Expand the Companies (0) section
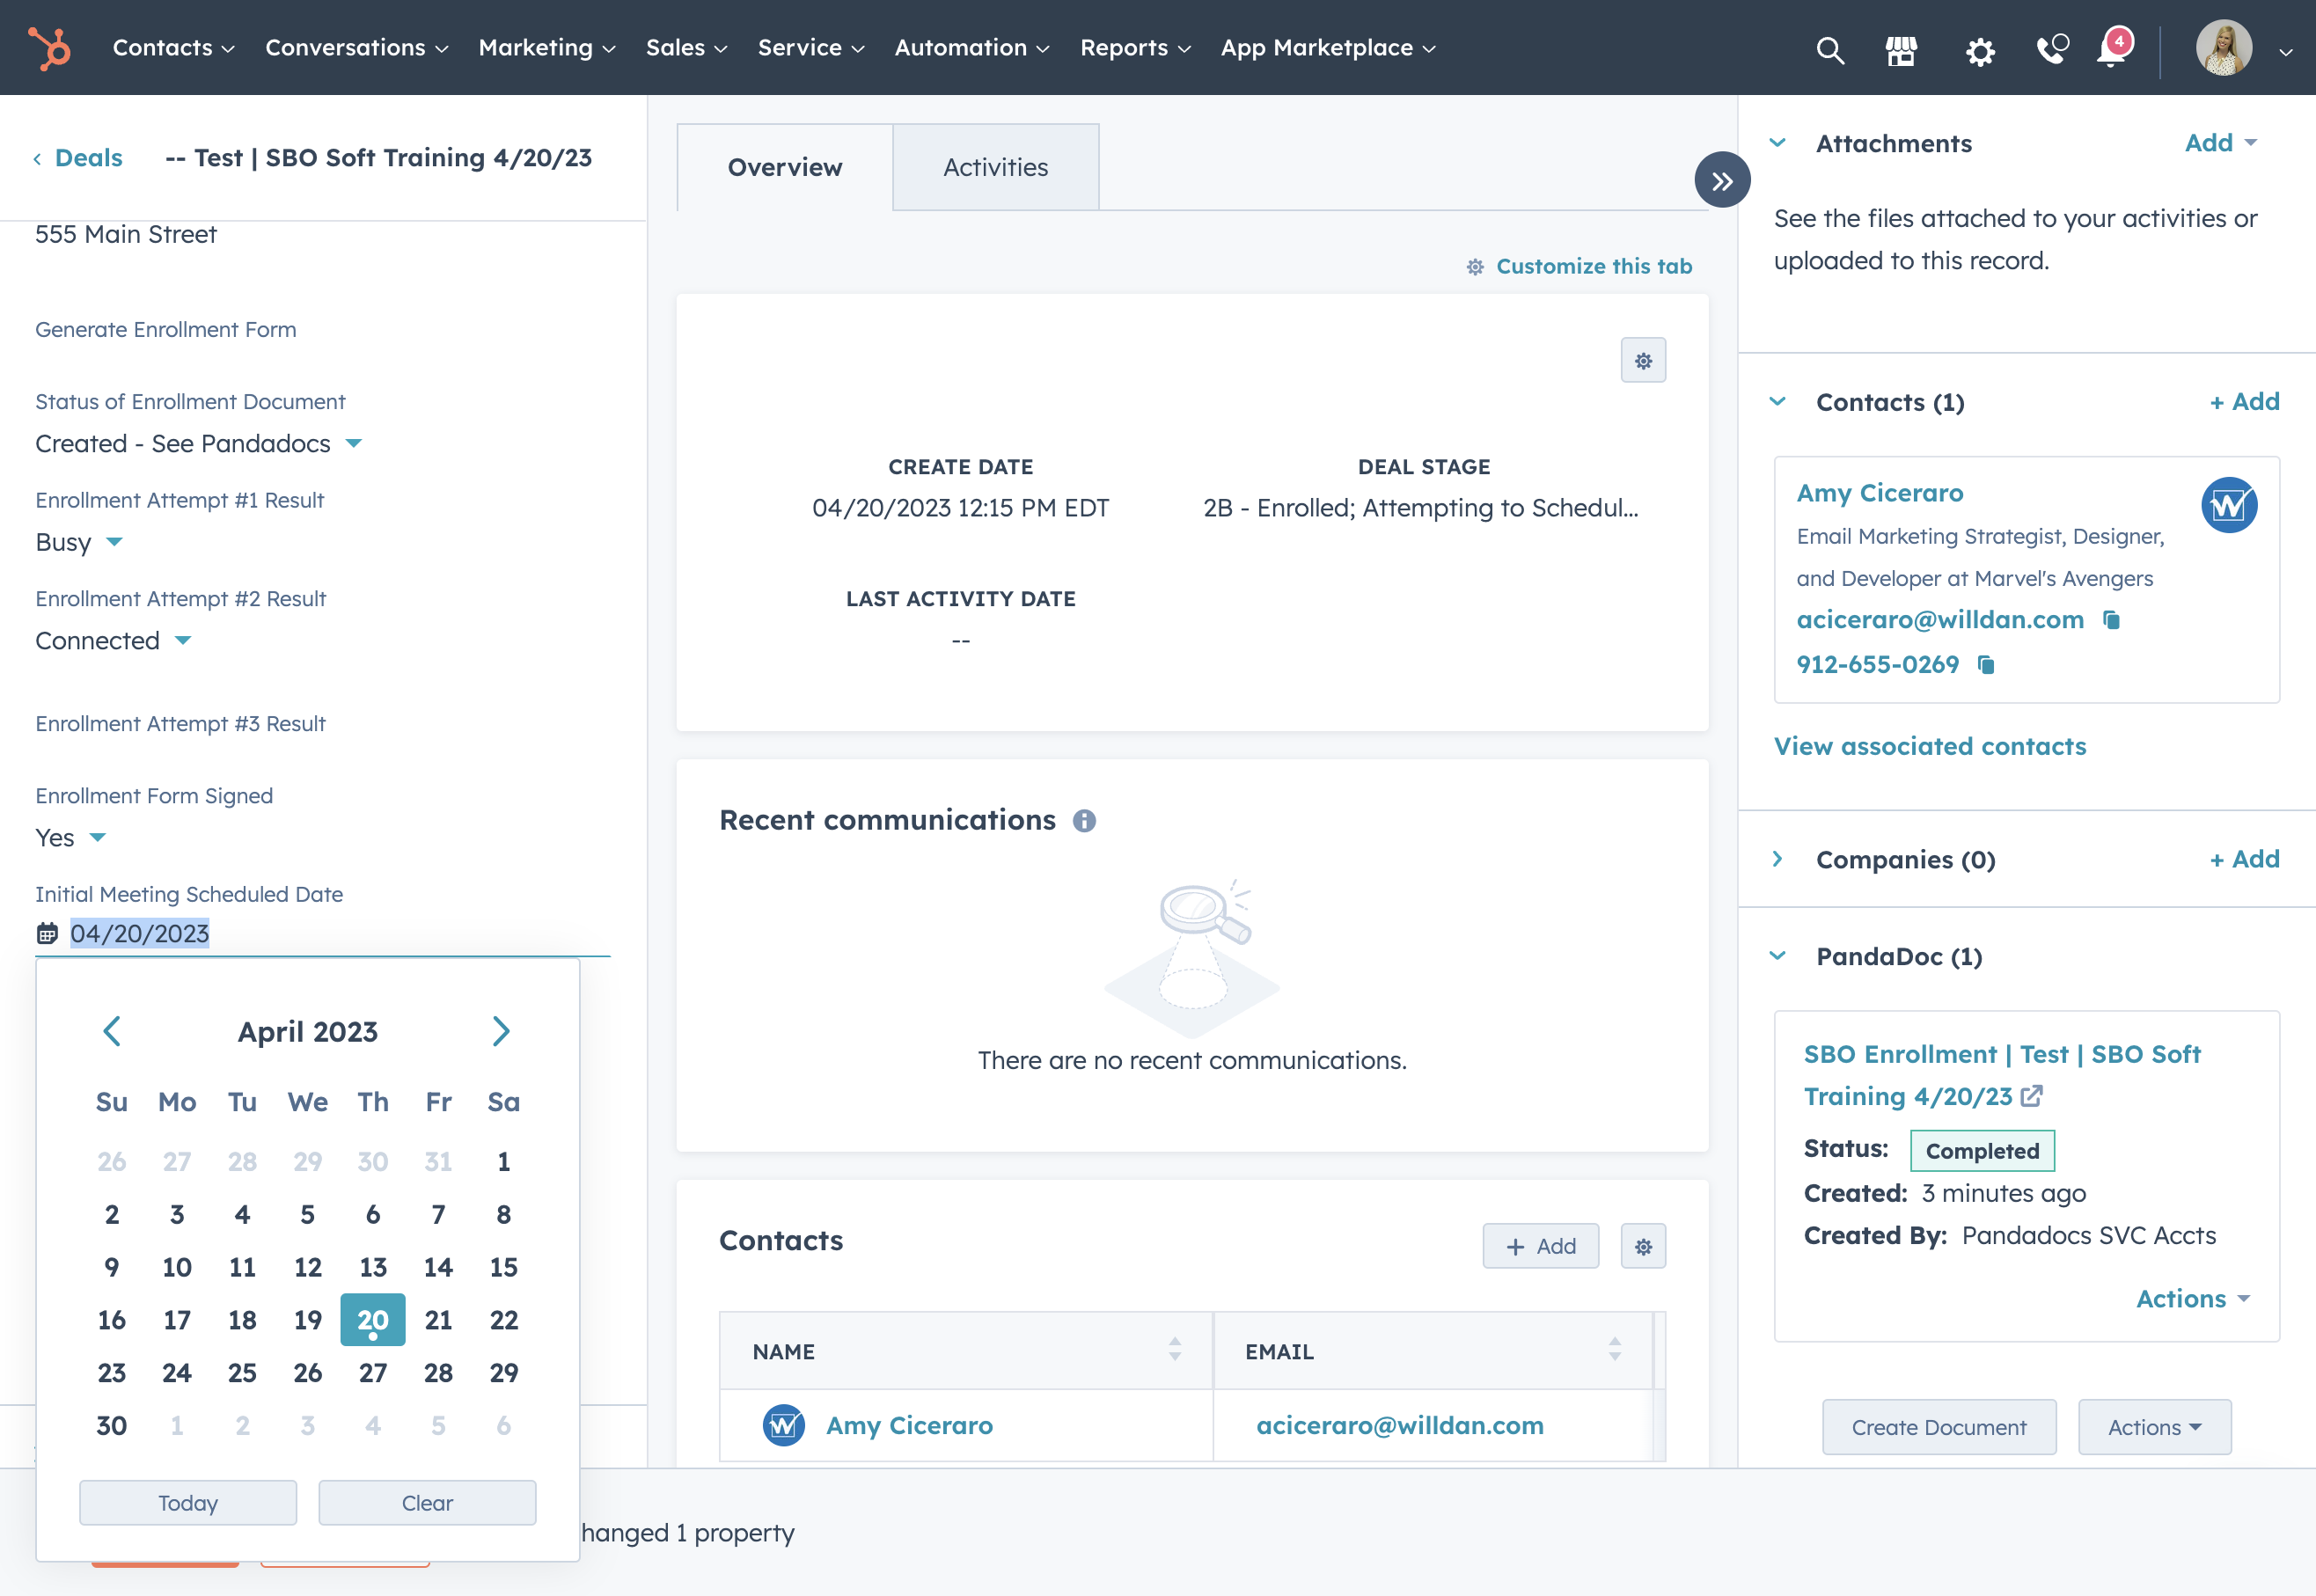The height and width of the screenshot is (1596, 2316). 1777,859
